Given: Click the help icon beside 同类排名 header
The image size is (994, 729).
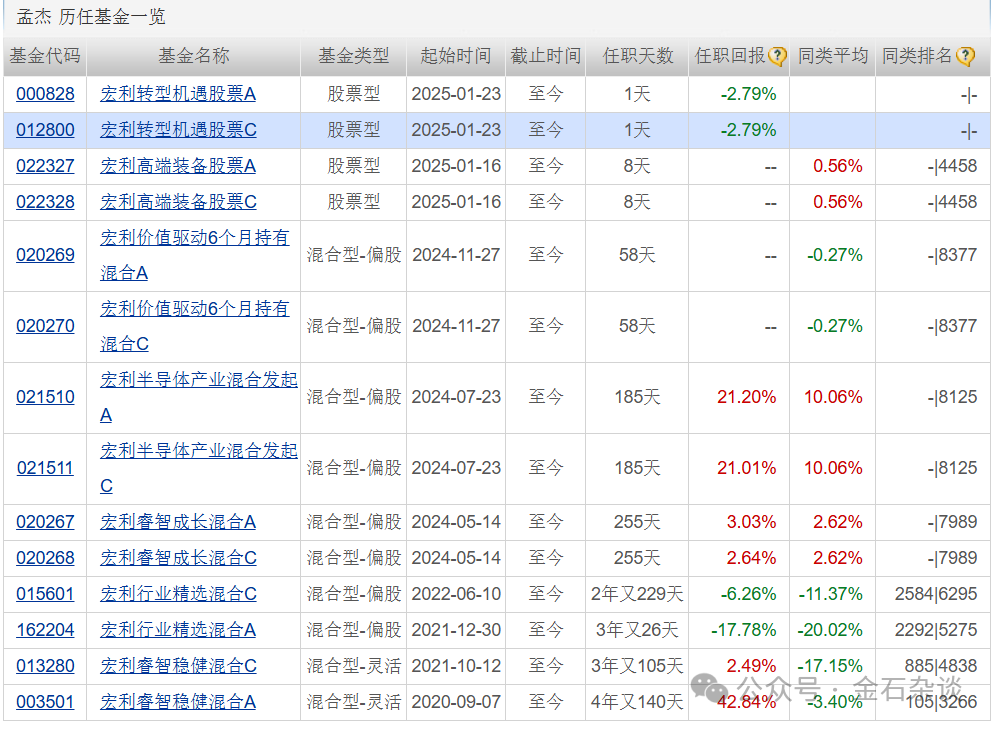Looking at the screenshot, I should [x=965, y=56].
